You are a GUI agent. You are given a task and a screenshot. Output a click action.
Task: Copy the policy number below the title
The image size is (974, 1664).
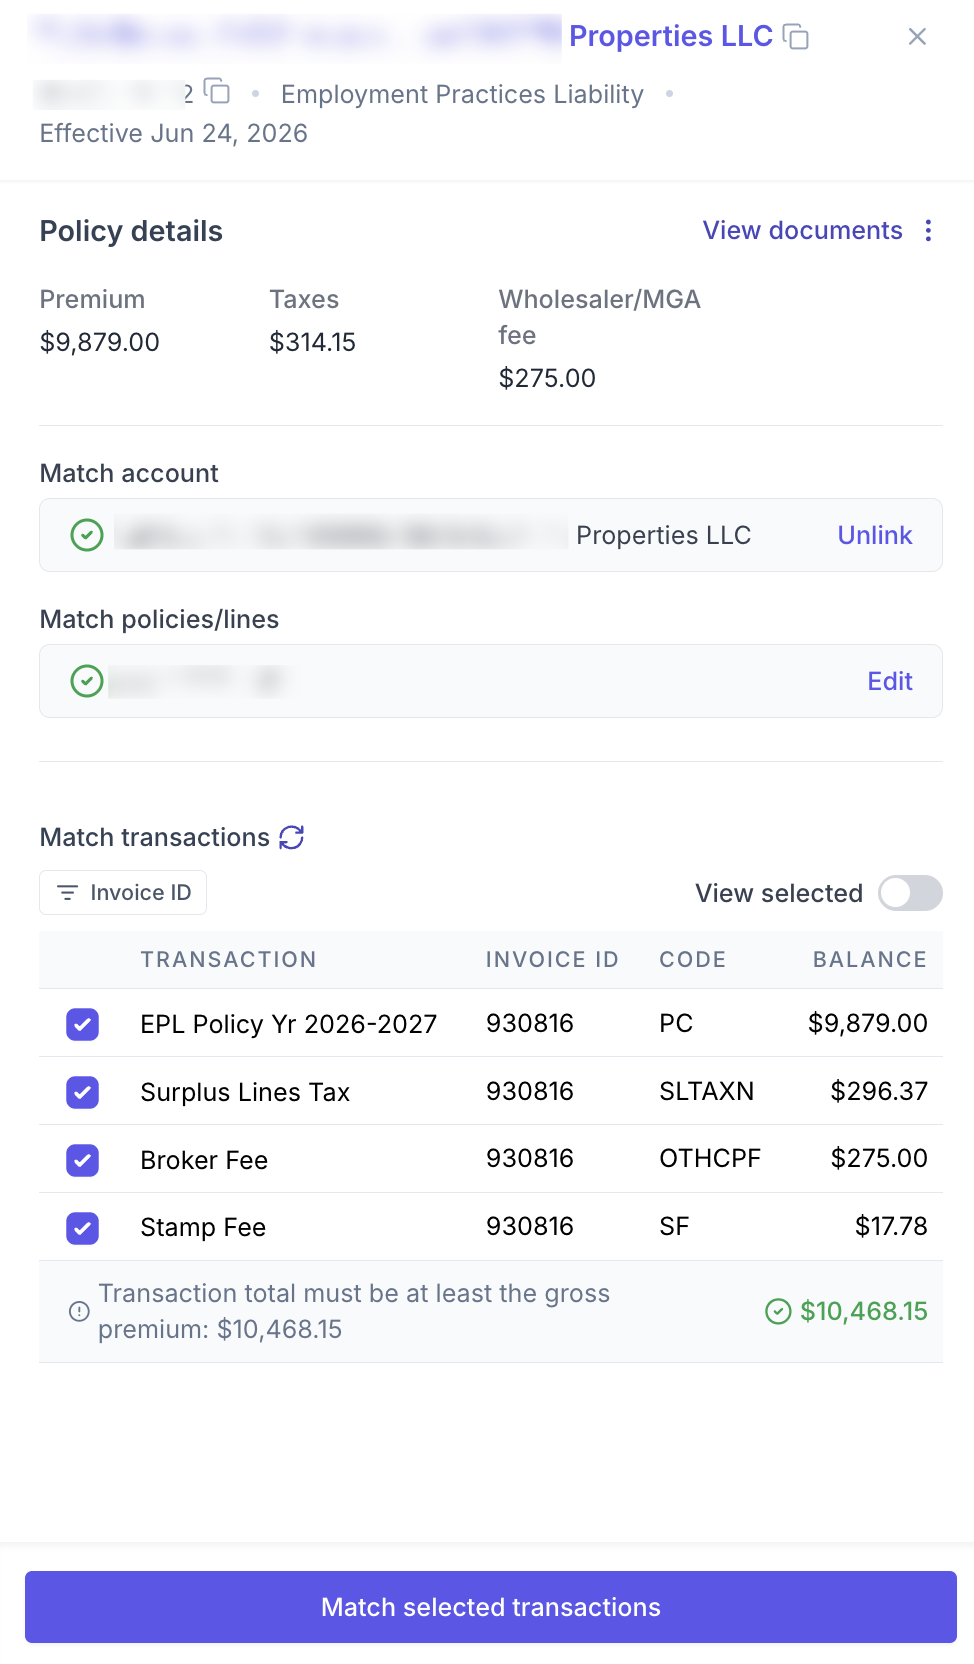click(217, 92)
